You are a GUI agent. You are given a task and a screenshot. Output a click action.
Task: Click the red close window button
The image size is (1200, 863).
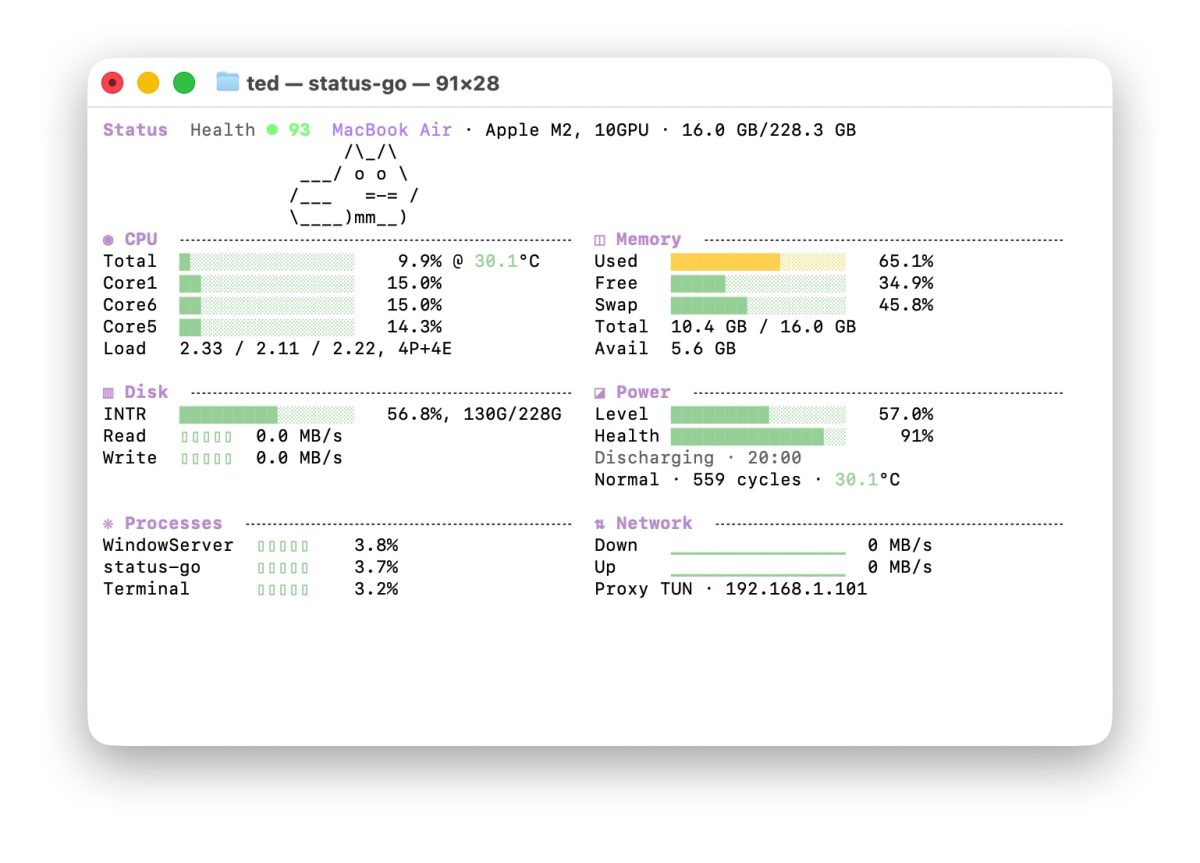[x=112, y=83]
